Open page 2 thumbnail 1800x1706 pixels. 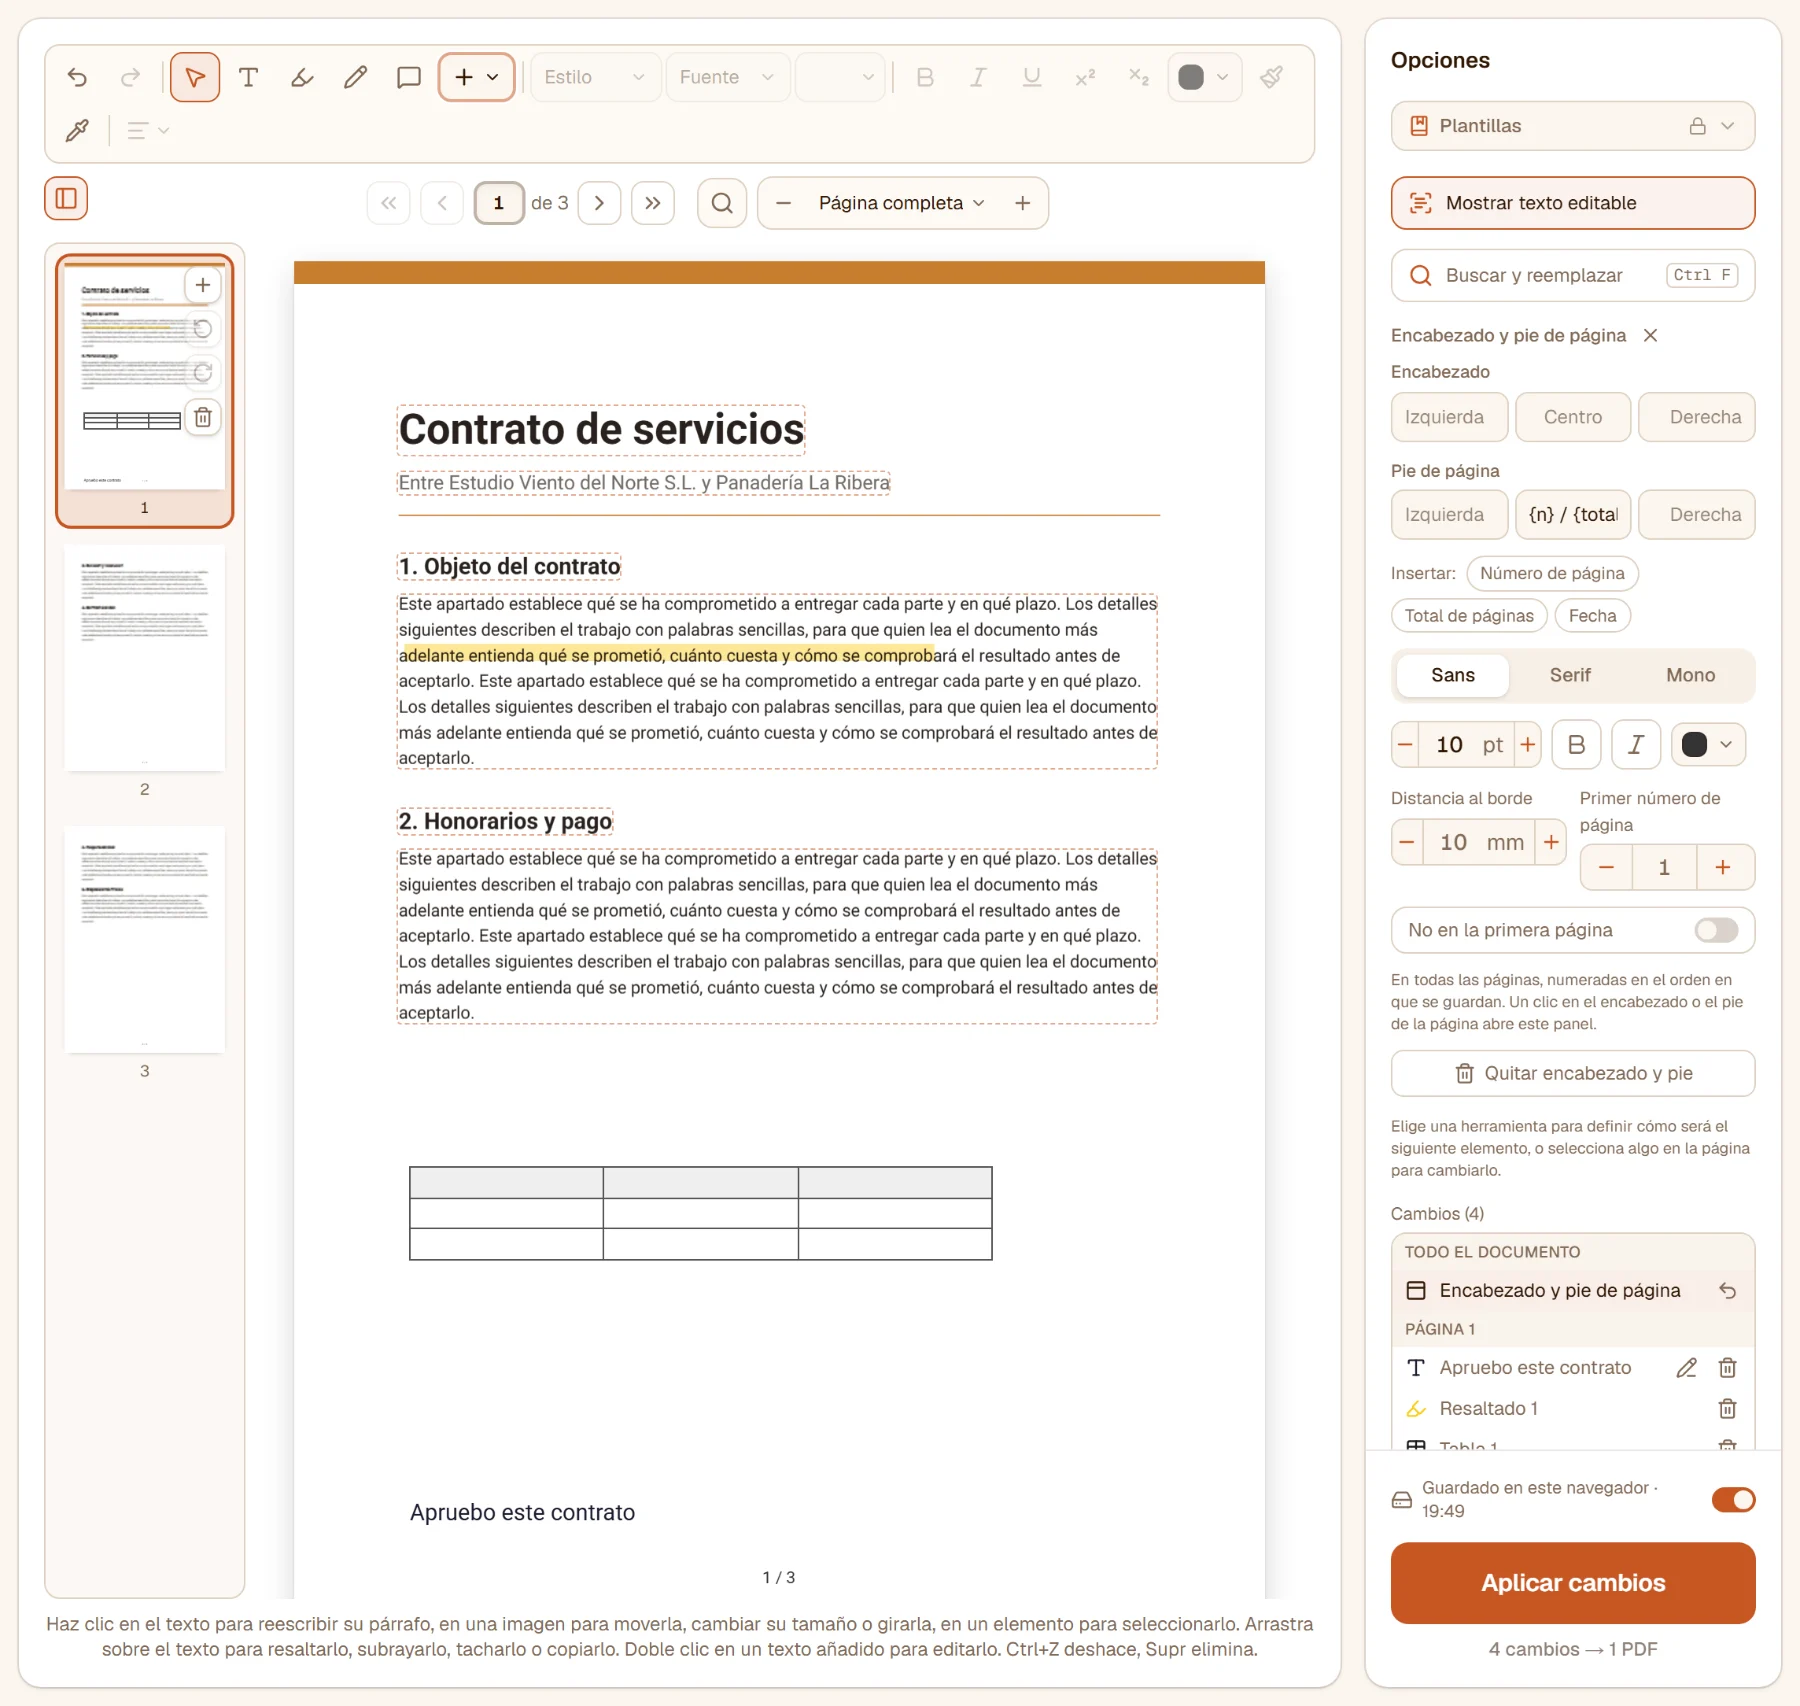tap(145, 658)
